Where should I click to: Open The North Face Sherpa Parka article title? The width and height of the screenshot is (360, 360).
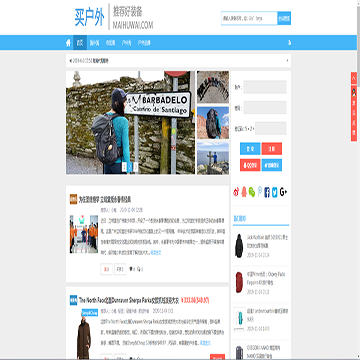(129, 300)
